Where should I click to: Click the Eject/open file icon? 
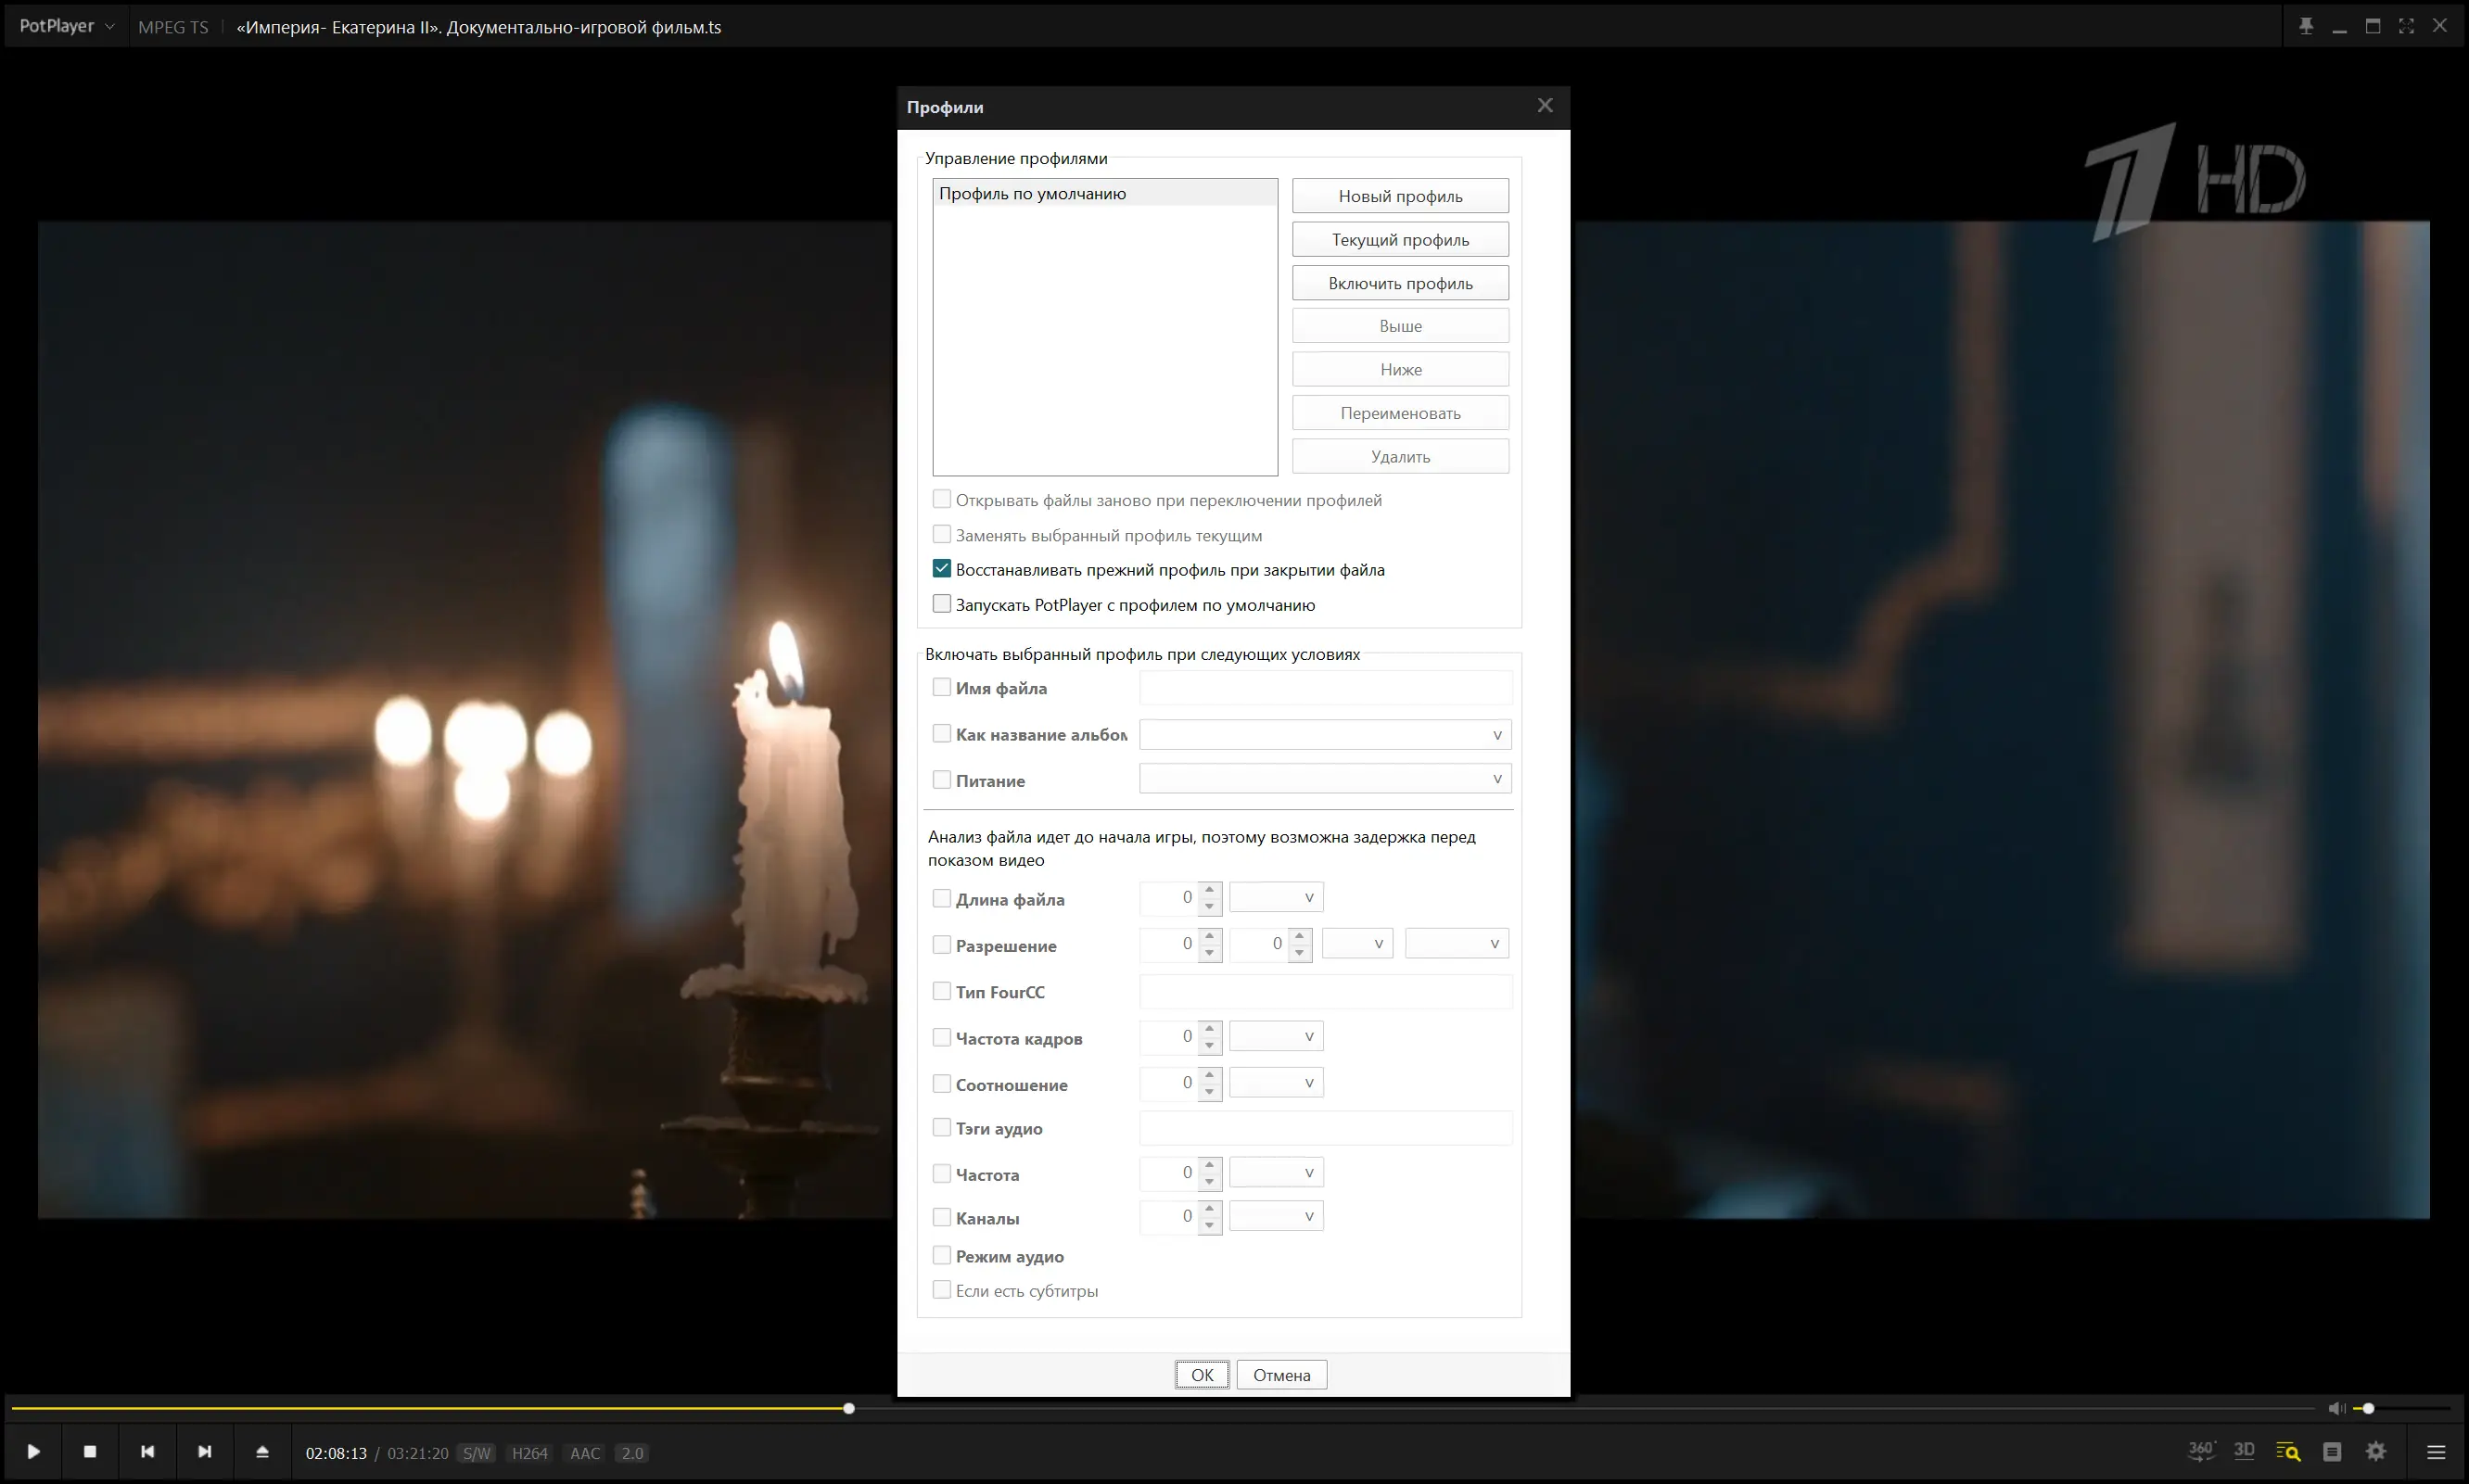coord(262,1452)
